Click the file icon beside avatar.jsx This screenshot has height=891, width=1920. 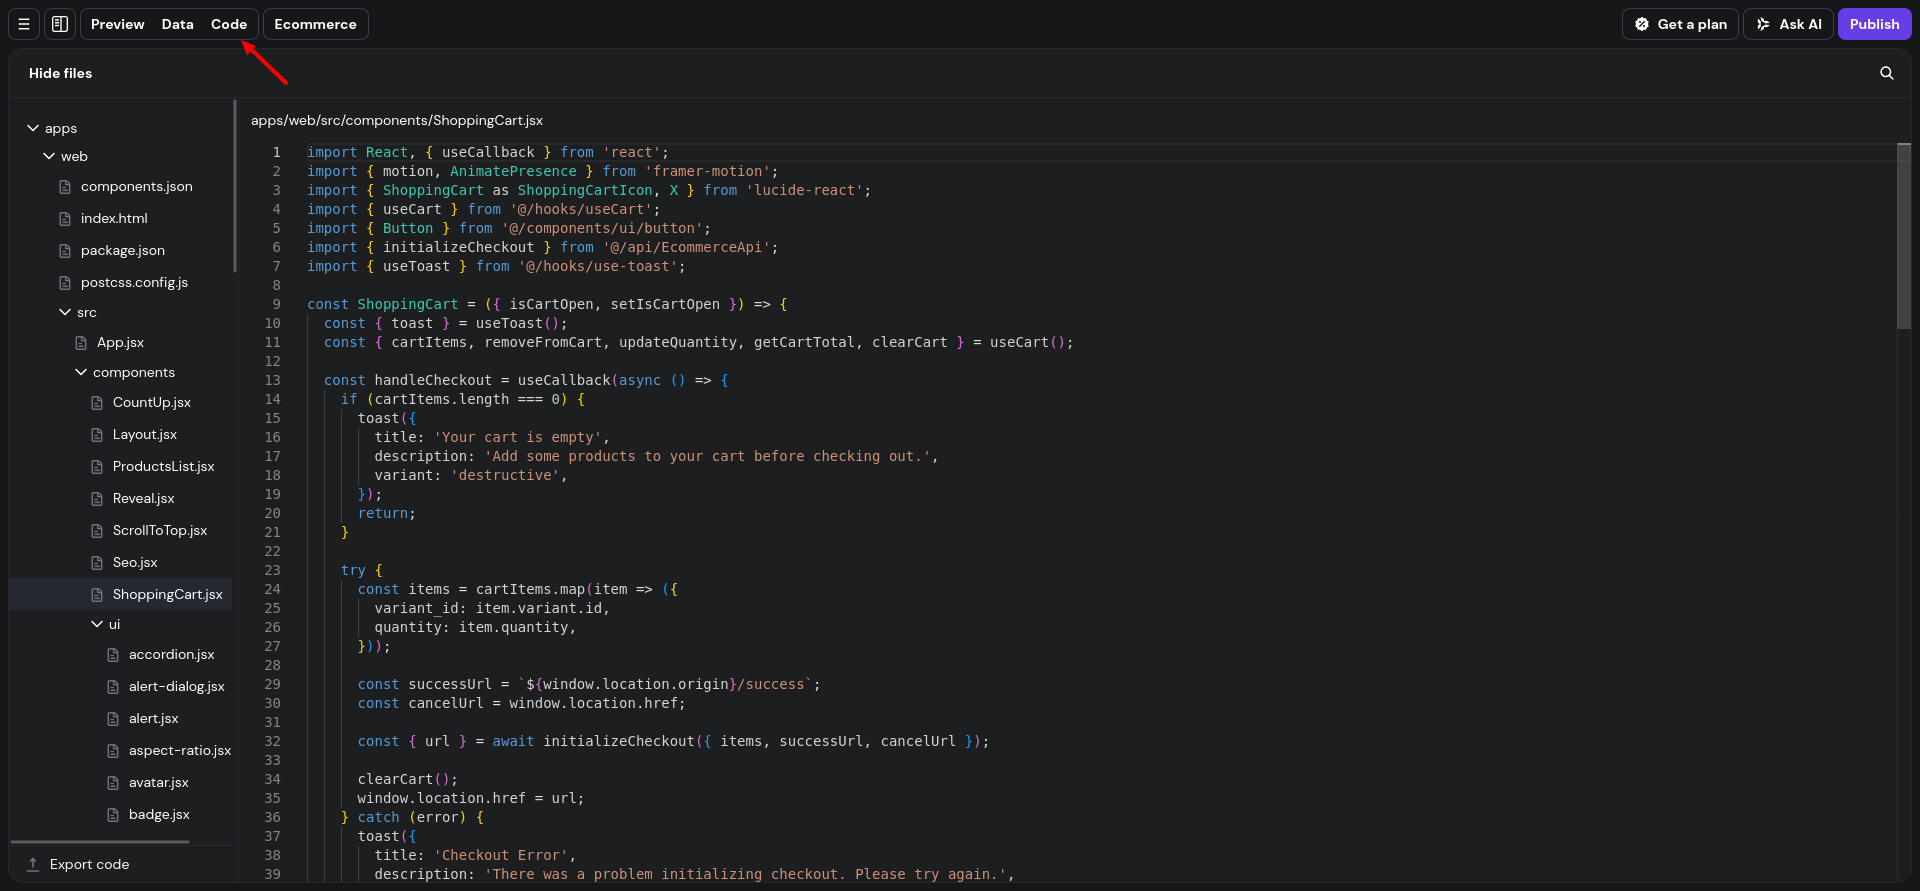pyautogui.click(x=113, y=783)
